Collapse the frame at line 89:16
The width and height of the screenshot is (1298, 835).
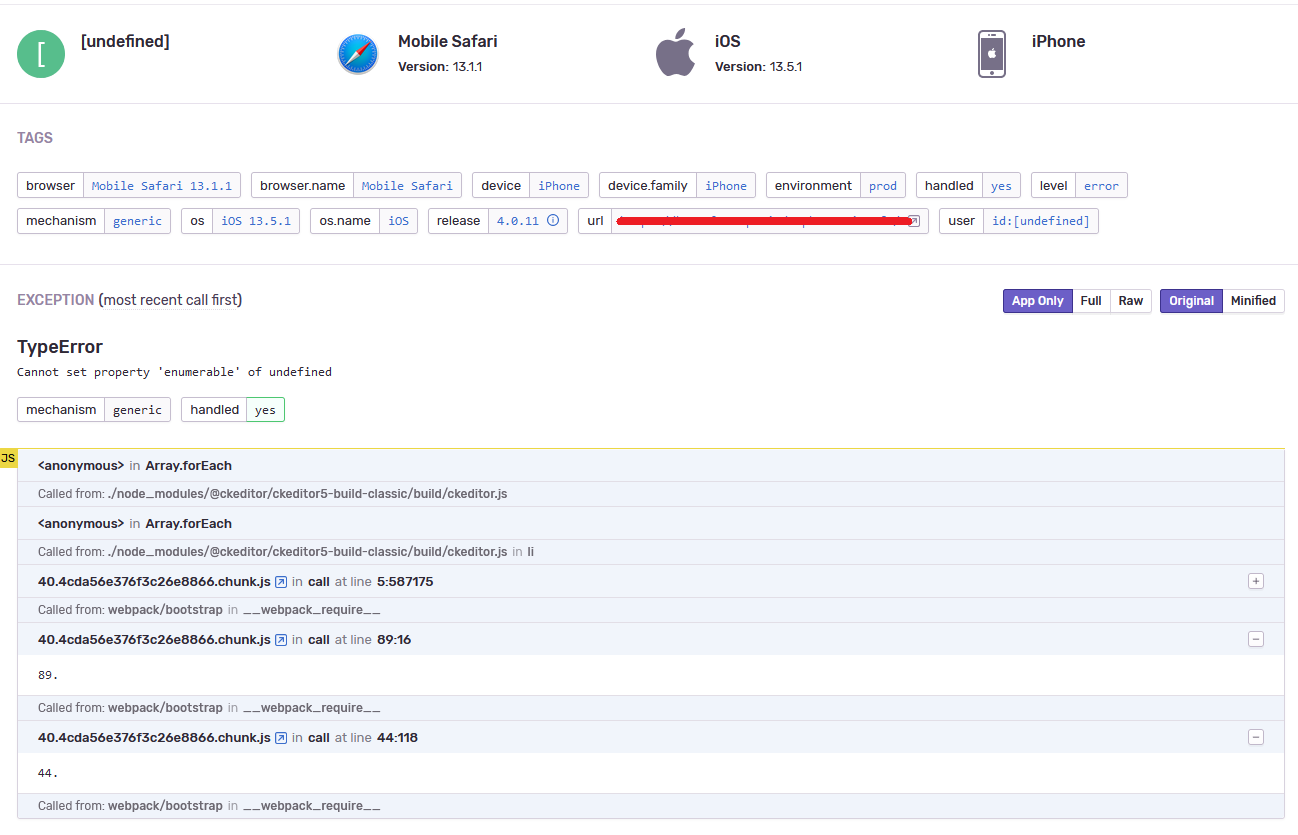coord(1255,639)
